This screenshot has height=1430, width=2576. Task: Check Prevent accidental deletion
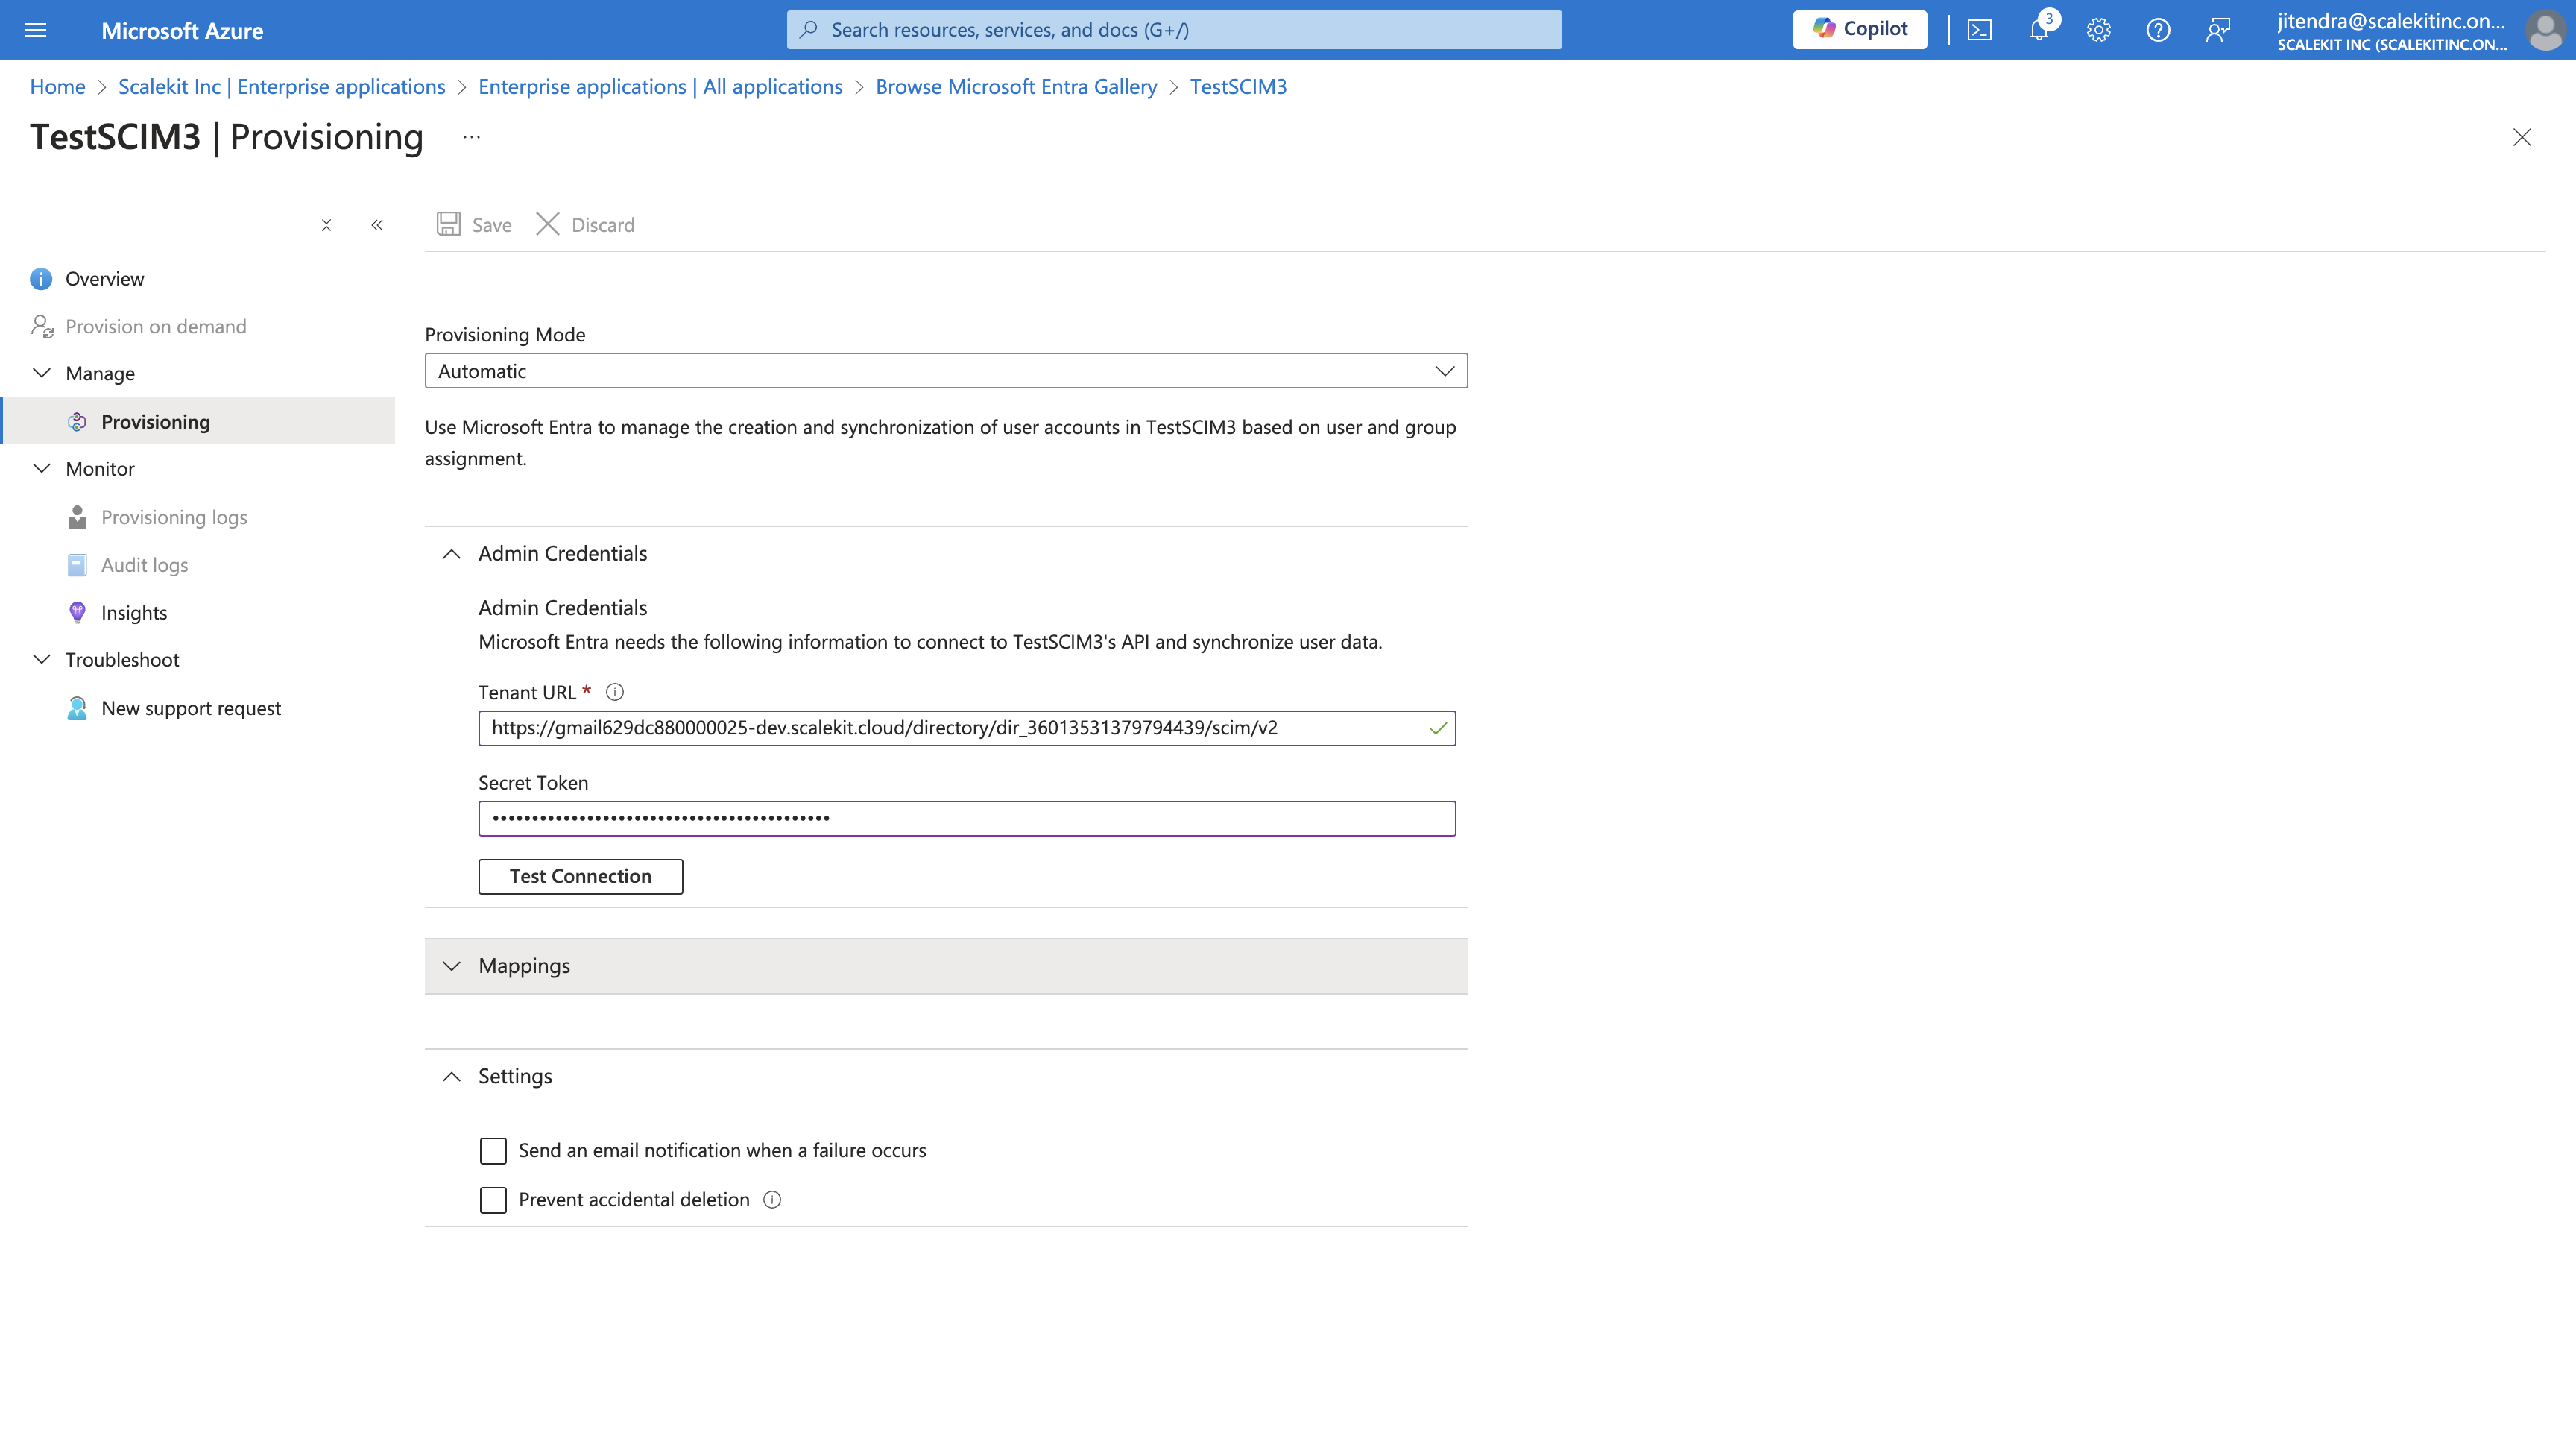click(493, 1200)
